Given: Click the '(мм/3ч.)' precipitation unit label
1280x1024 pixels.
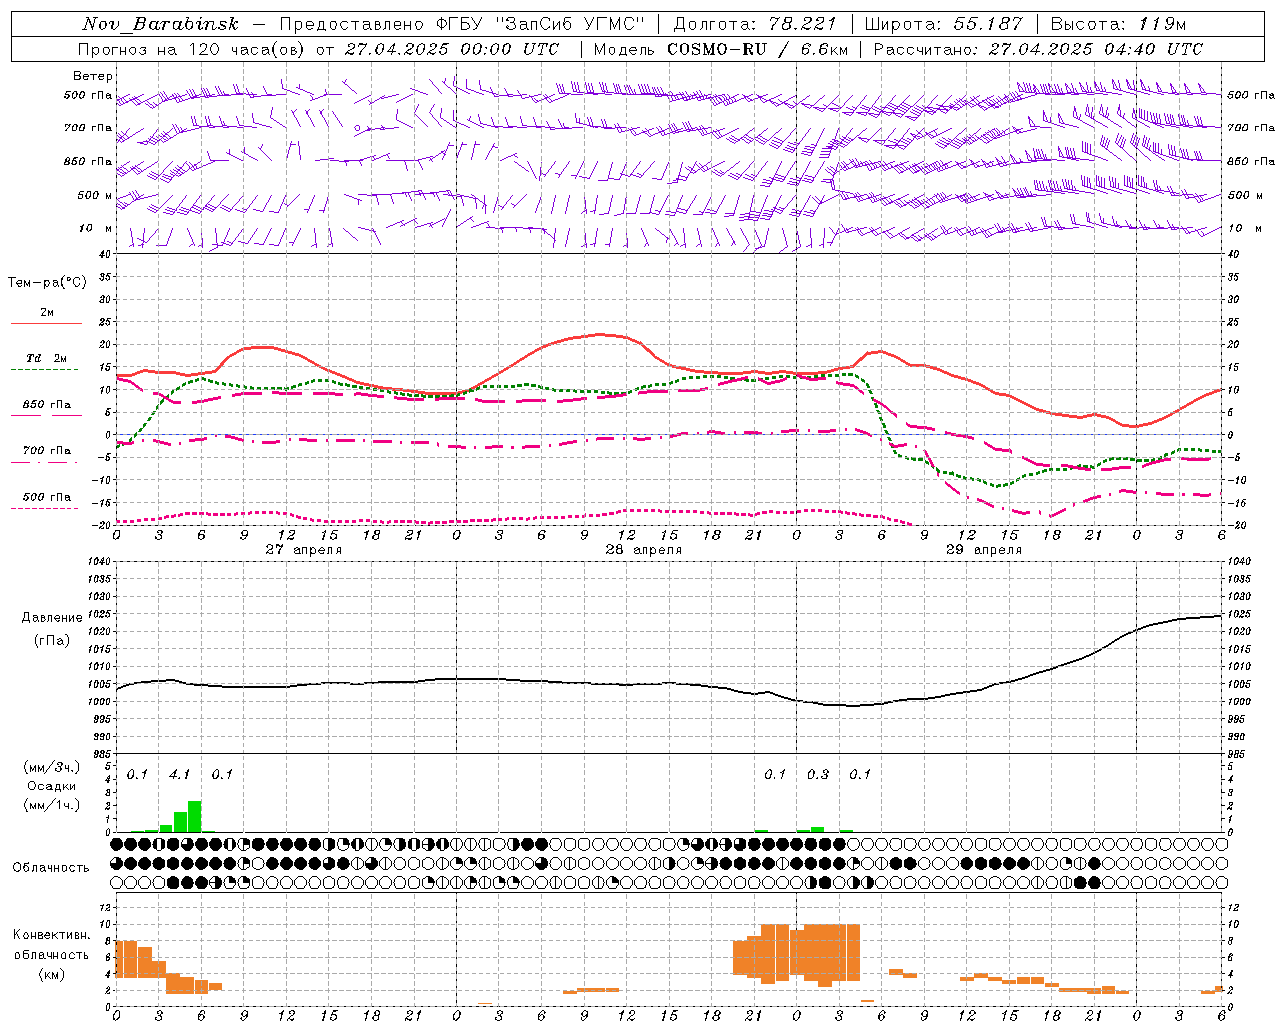Looking at the screenshot, I should point(52,767).
